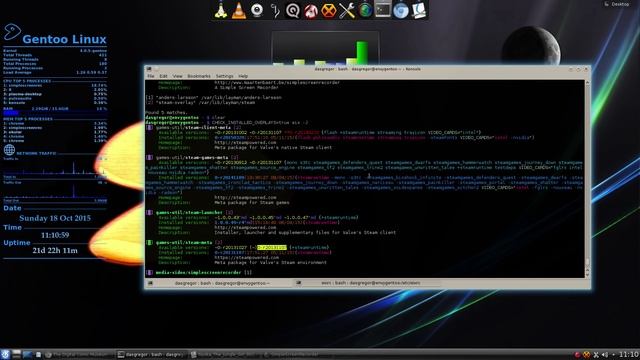Image resolution: width=640 pixels, height=360 pixels.
Task: Open the last dock icon with the document
Action: pyautogui.click(x=419, y=10)
